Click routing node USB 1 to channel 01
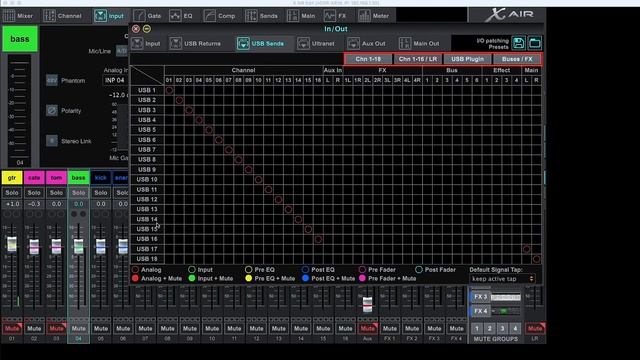This screenshot has width=640, height=360. (x=169, y=90)
